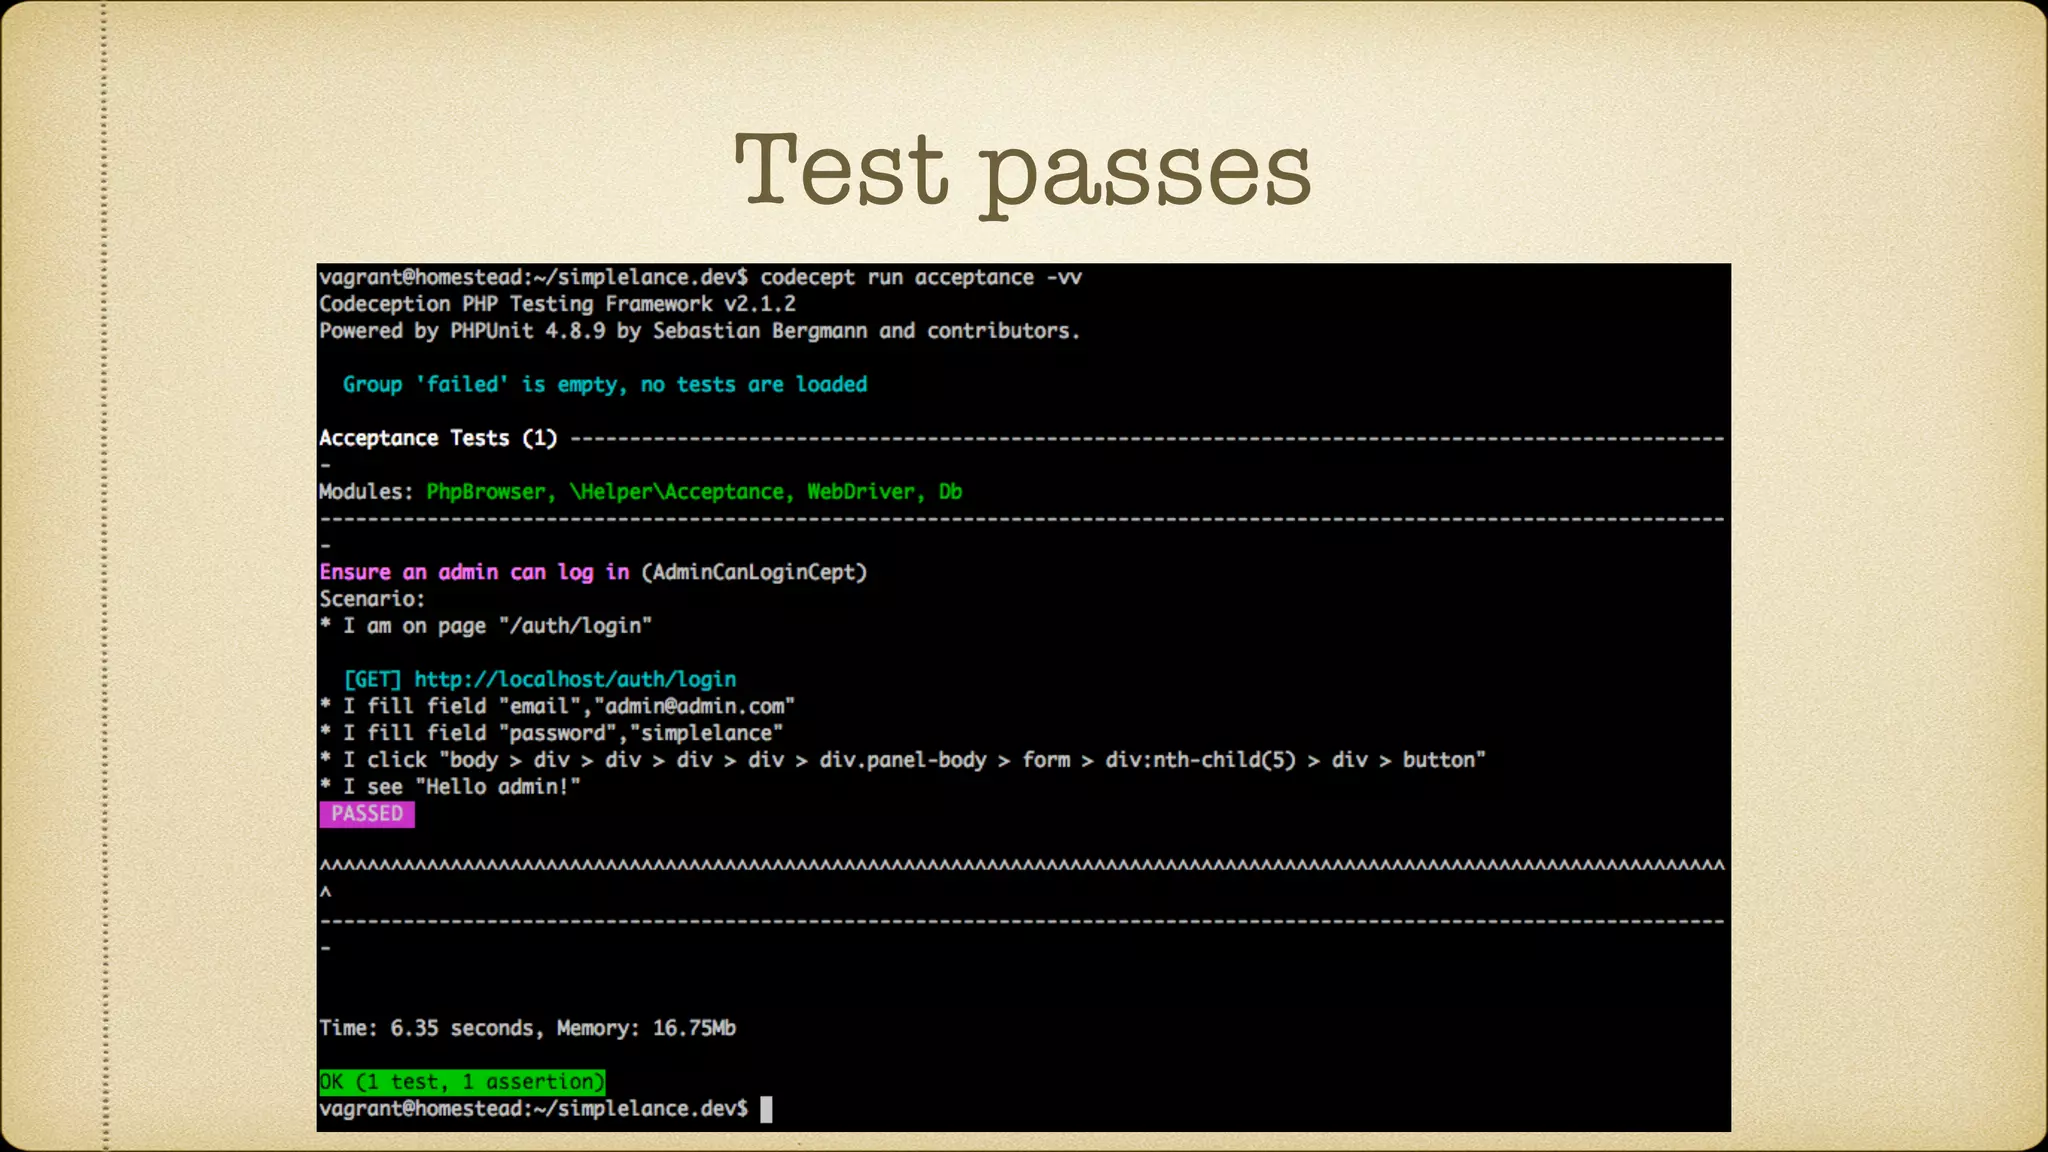
Task: Click the "Test passes" slide title
Action: point(1022,171)
